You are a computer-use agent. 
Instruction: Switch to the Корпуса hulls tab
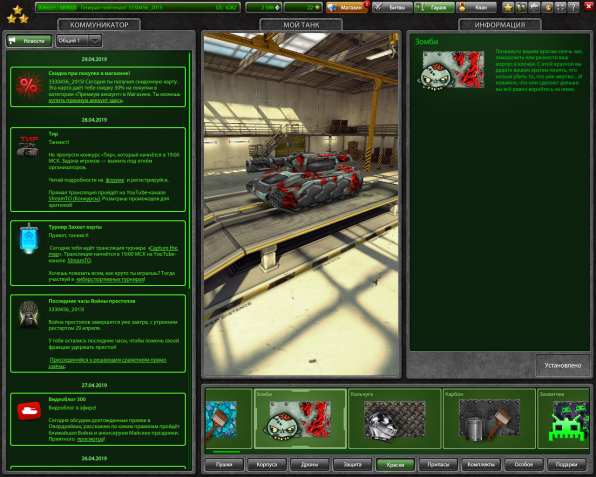coord(267,464)
